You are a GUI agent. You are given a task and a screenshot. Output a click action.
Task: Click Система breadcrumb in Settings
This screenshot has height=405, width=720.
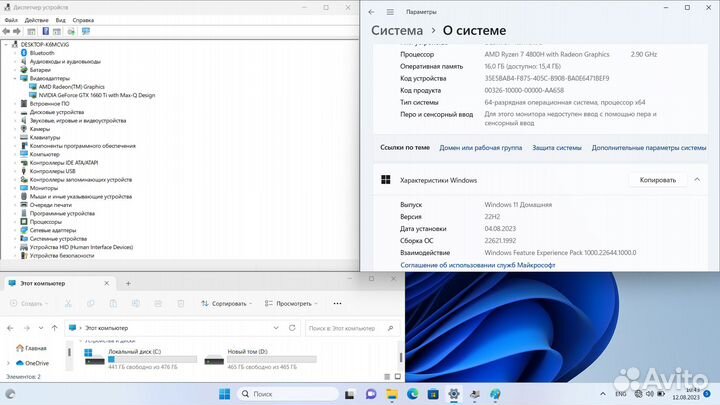(x=397, y=30)
